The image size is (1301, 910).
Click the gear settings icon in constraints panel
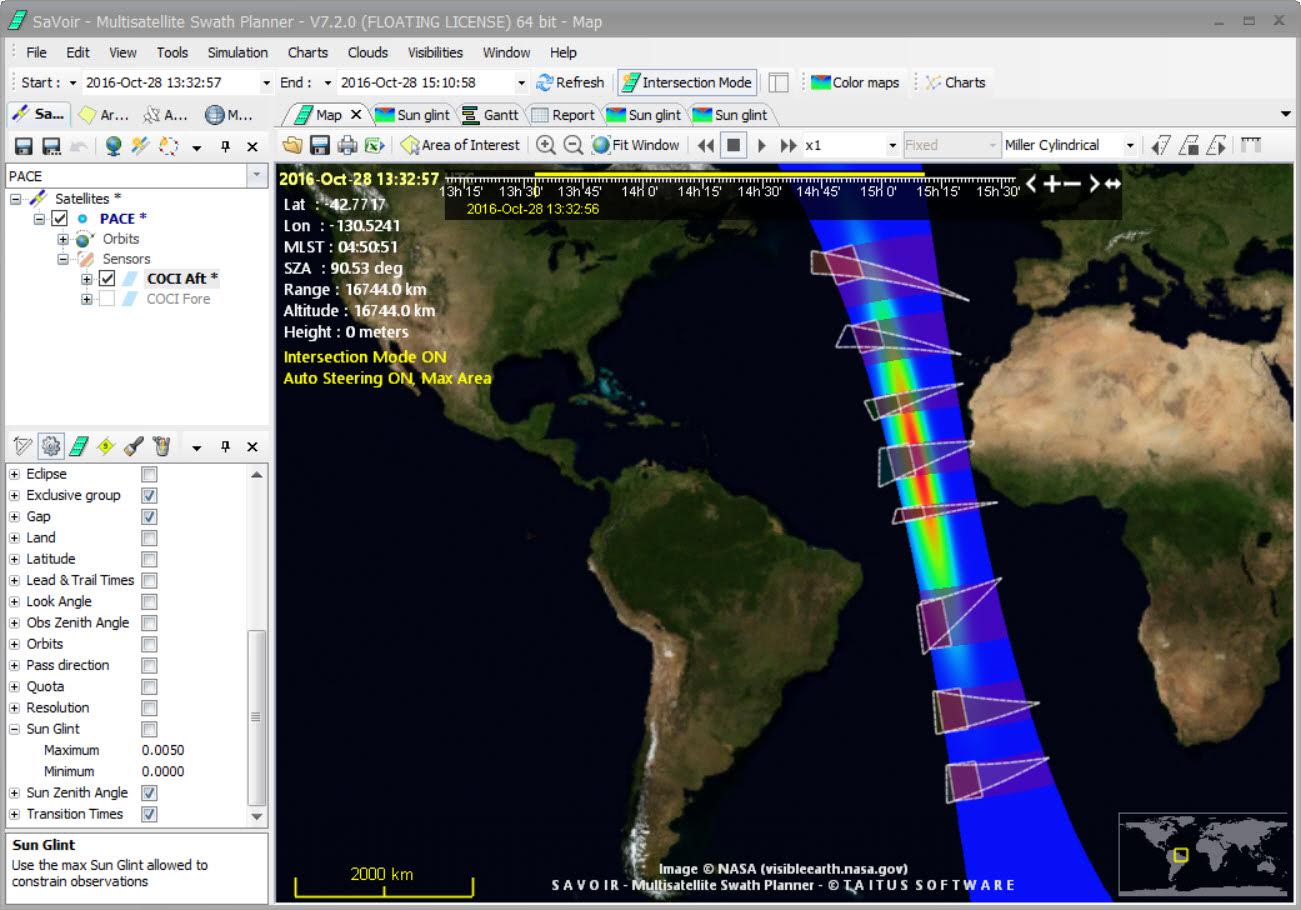point(51,446)
